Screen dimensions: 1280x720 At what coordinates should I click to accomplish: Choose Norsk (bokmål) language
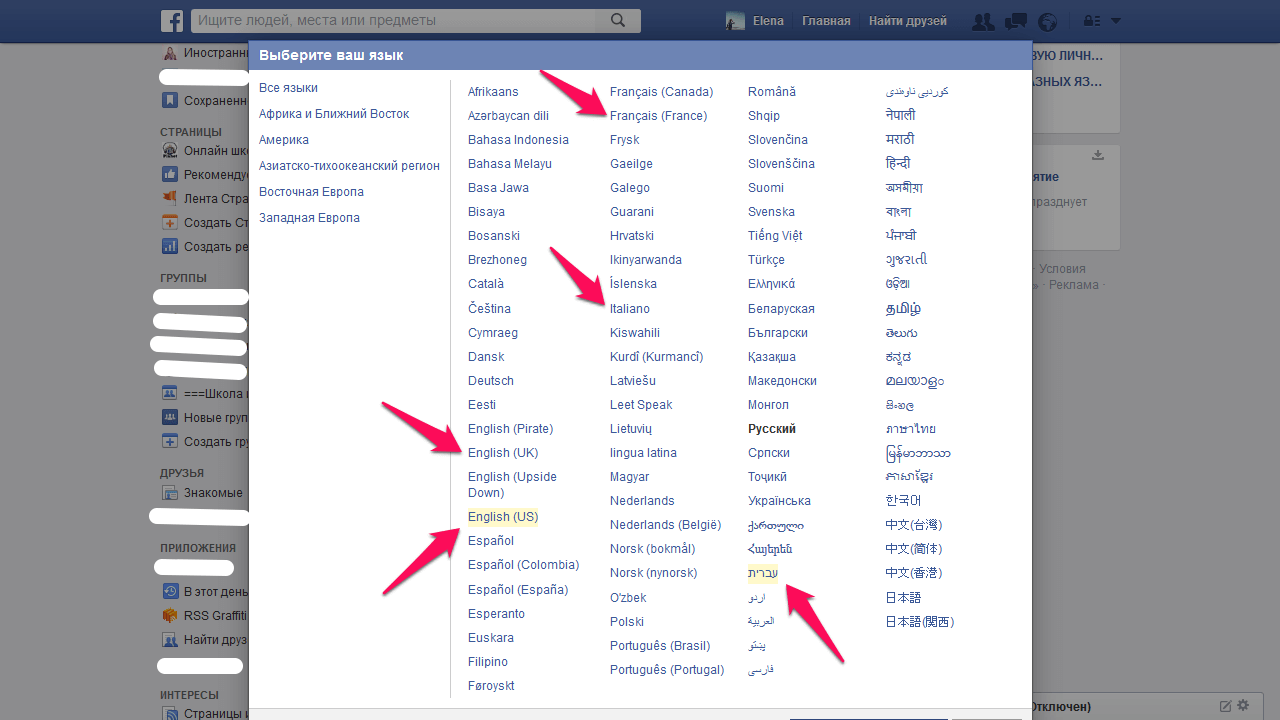[652, 549]
